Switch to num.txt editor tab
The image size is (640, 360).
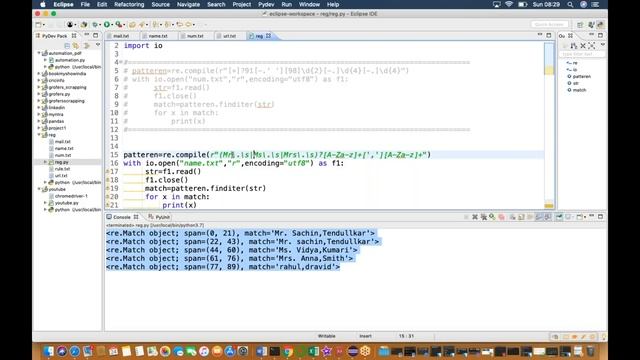(x=195, y=36)
